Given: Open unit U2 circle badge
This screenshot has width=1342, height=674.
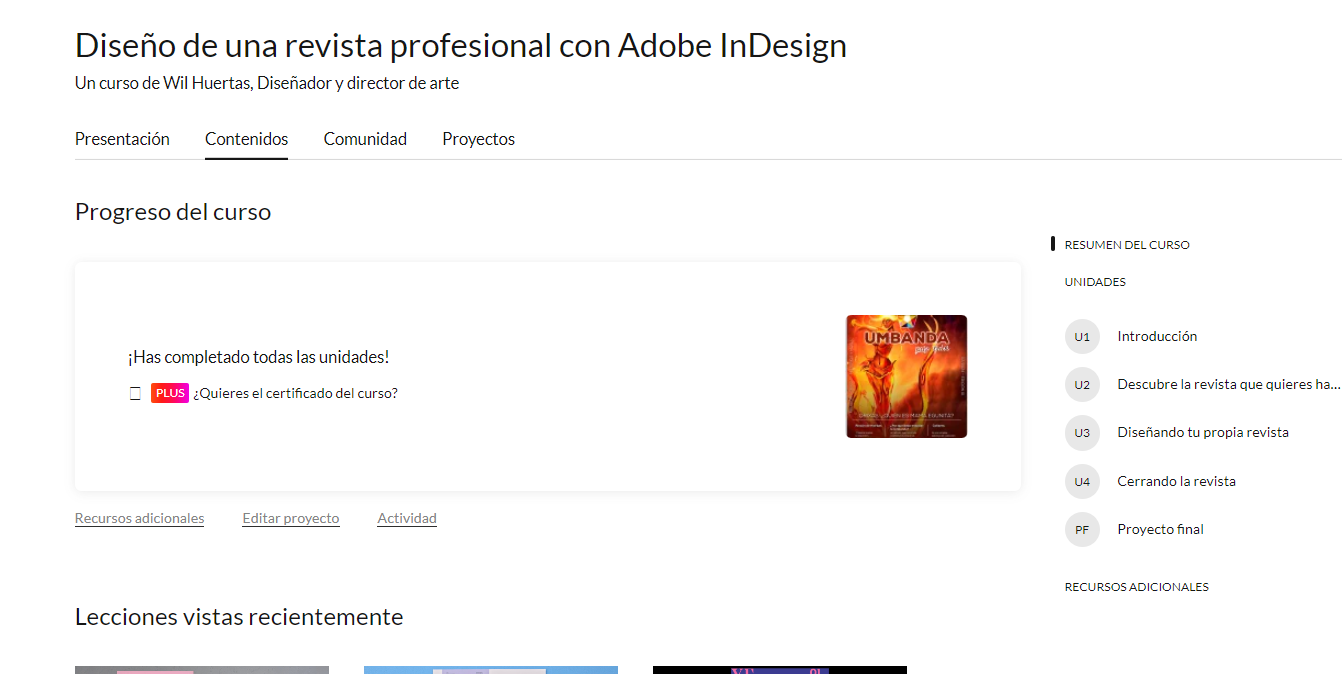Looking at the screenshot, I should (1082, 385).
